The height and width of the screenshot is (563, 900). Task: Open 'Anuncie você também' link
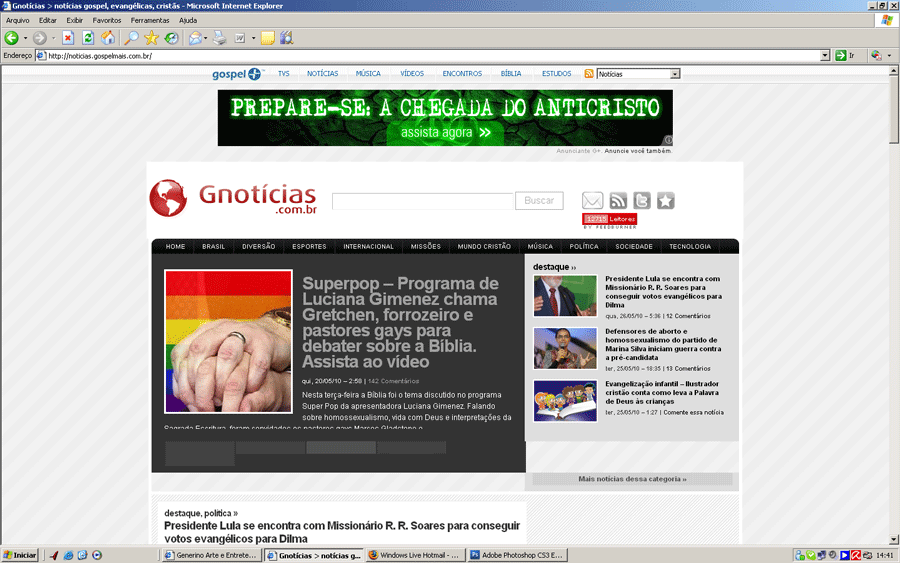[x=638, y=151]
